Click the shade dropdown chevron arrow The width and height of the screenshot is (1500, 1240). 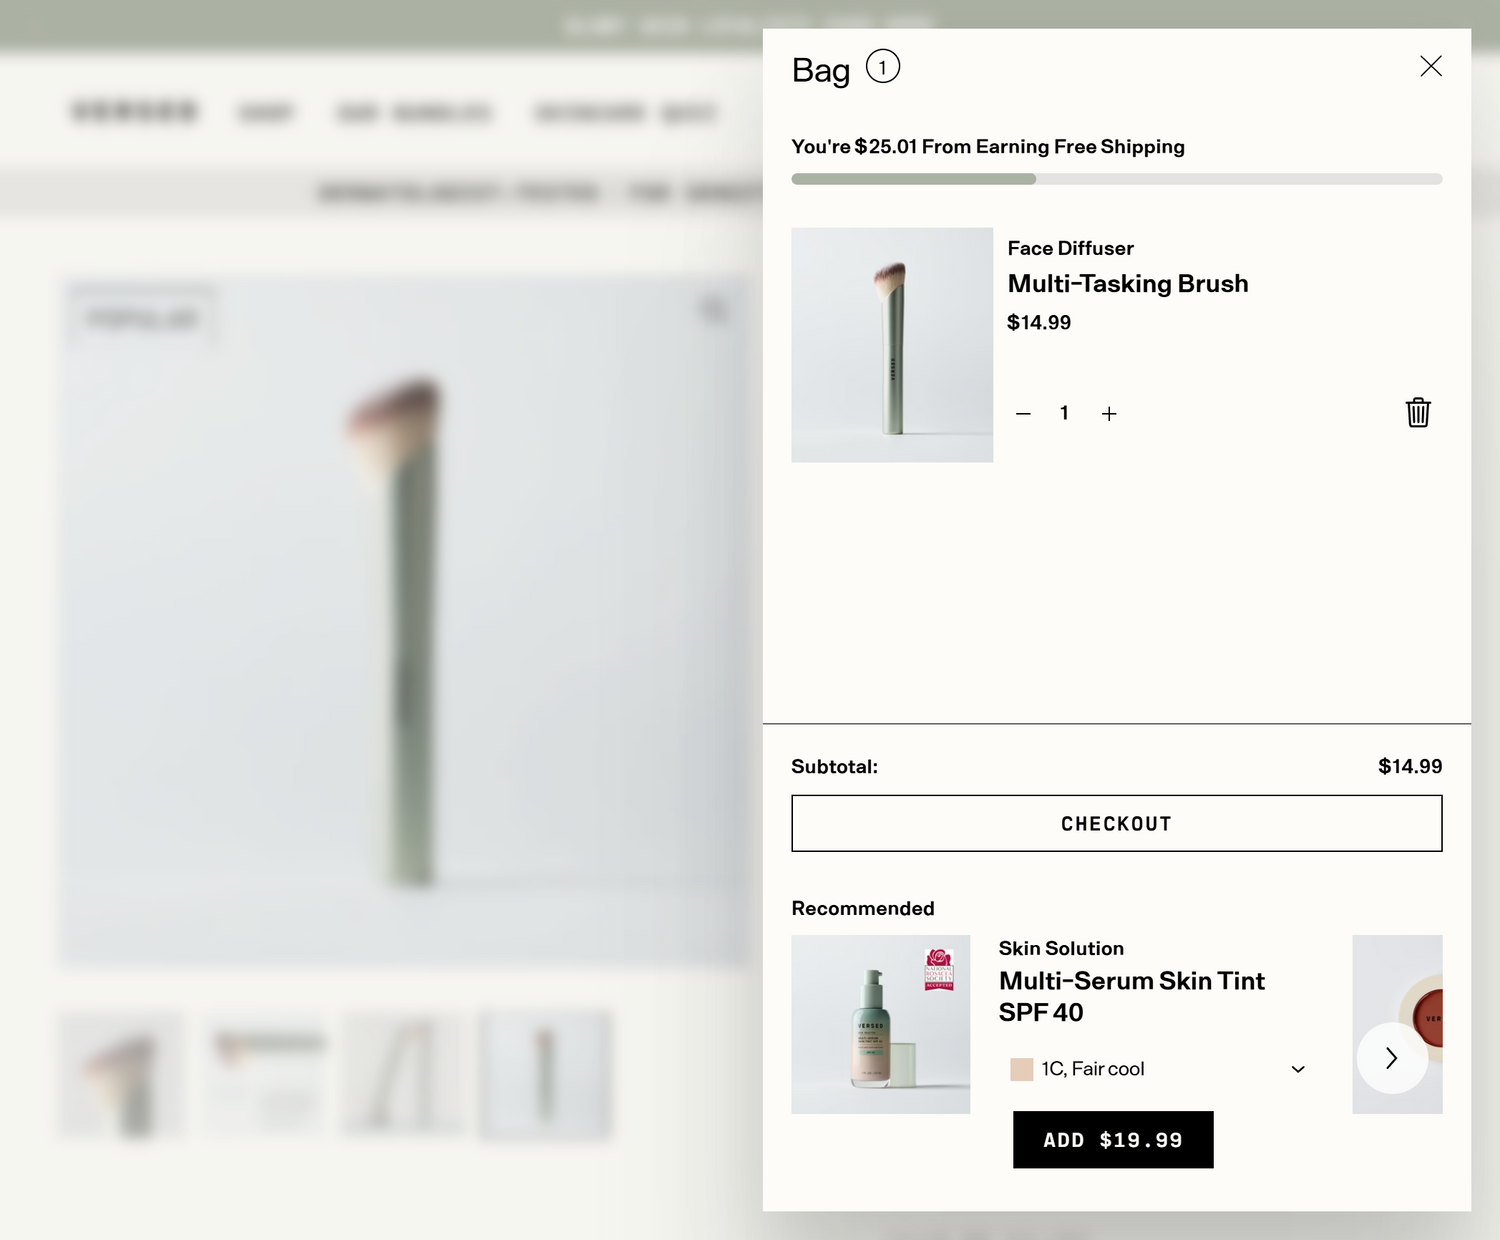1298,1069
